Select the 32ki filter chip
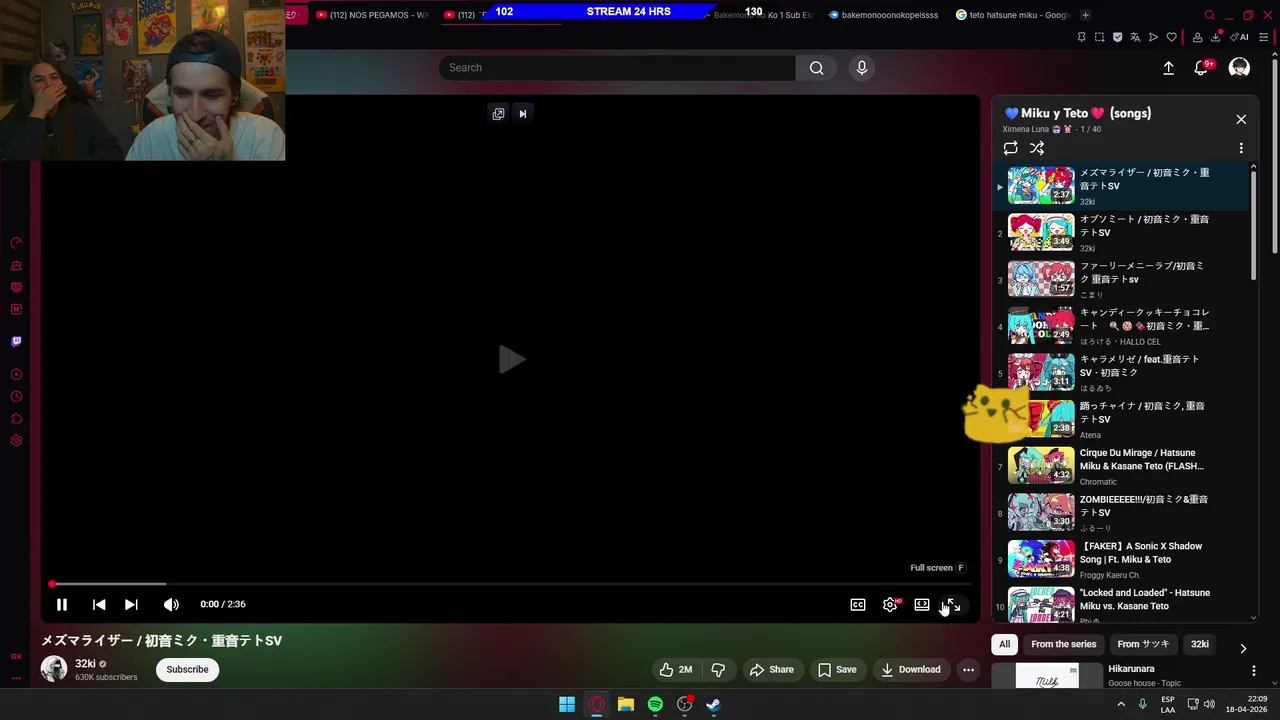 tap(1200, 644)
